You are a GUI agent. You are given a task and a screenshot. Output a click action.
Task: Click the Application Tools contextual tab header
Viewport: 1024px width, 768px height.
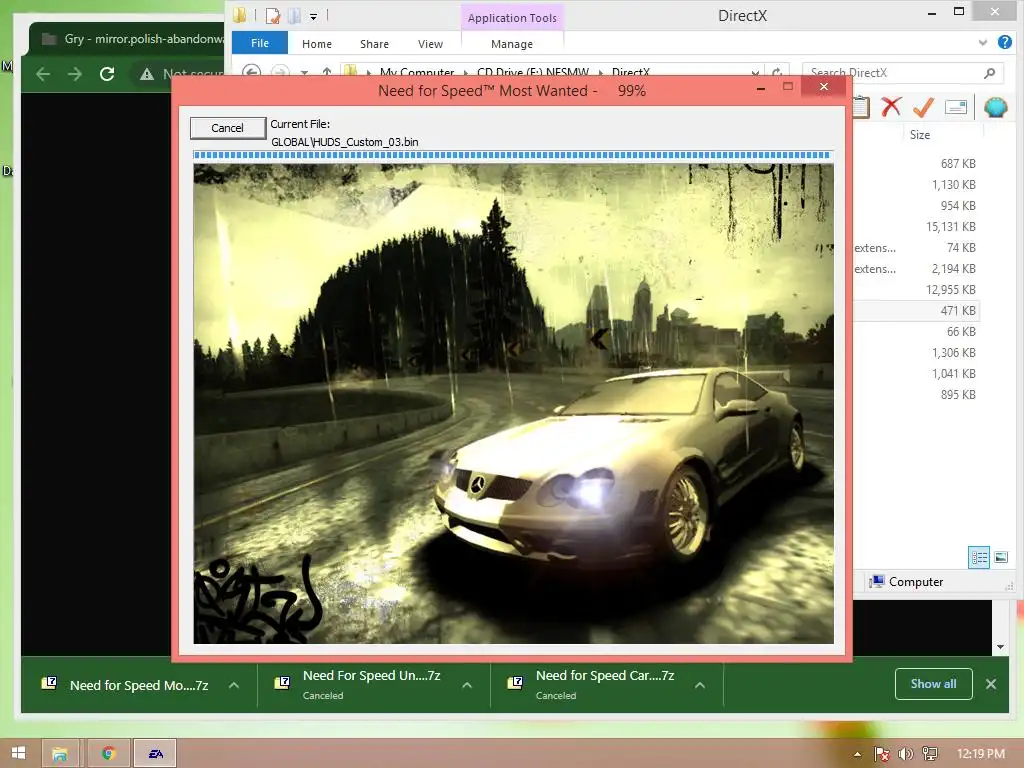click(x=512, y=18)
